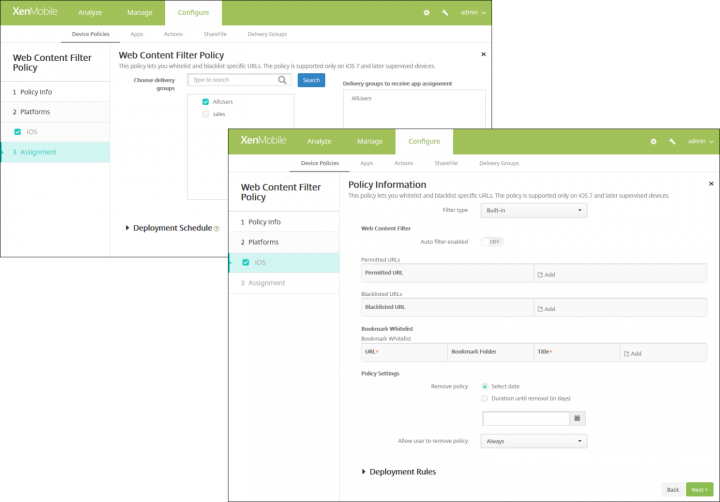Click the settings gear icon in front window

point(654,142)
